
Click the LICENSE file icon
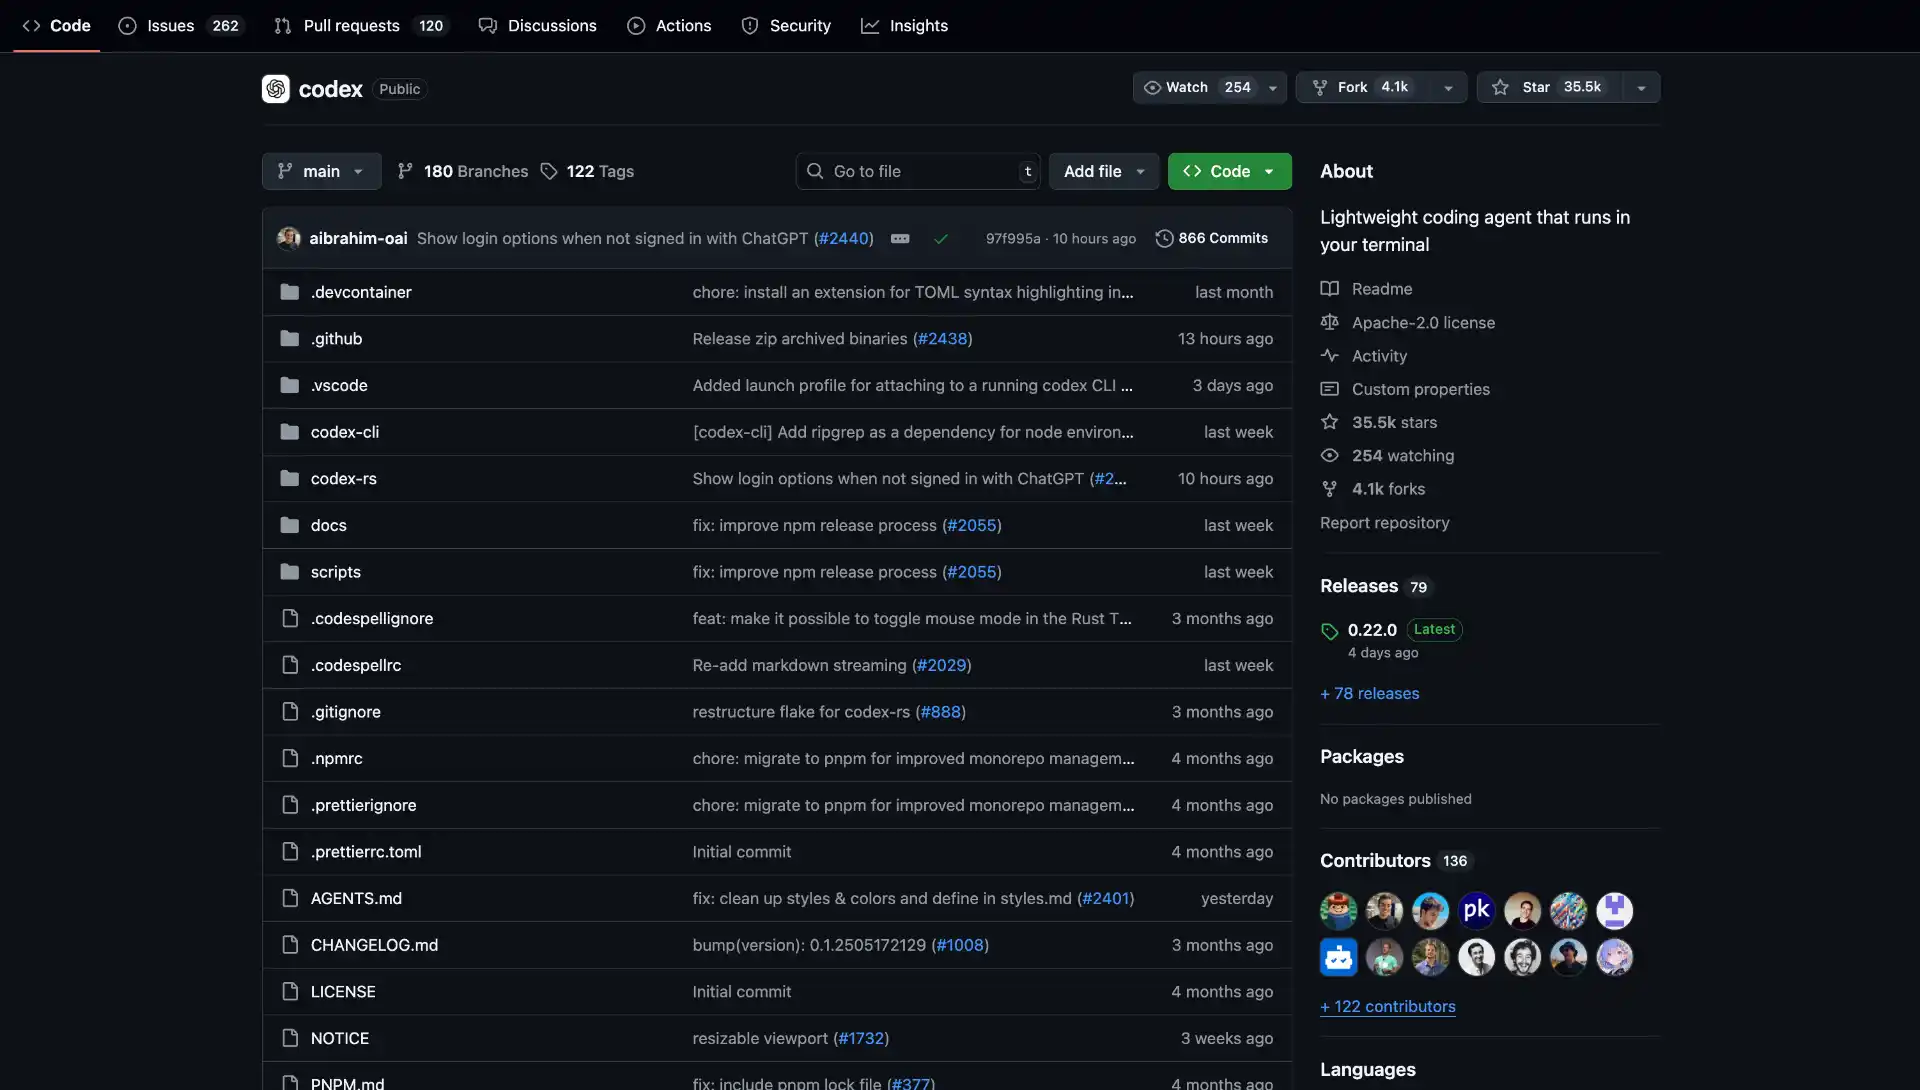[290, 991]
